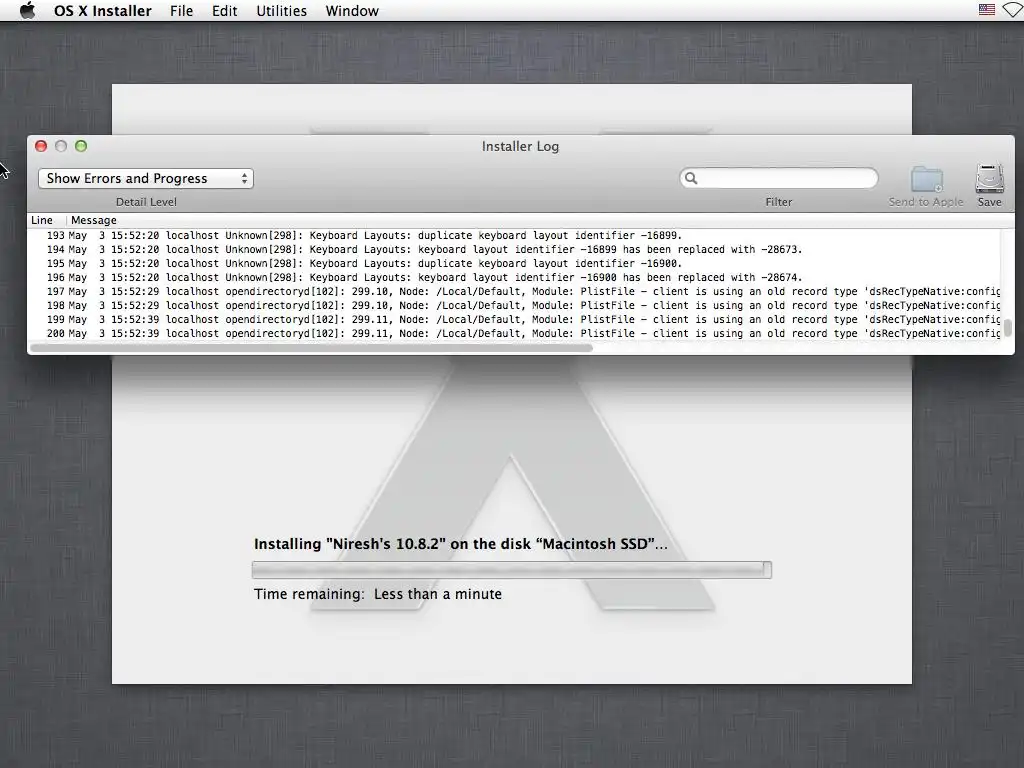Select log line 199 opendirectoryd entry
This screenshot has width=1024, height=768.
514,319
